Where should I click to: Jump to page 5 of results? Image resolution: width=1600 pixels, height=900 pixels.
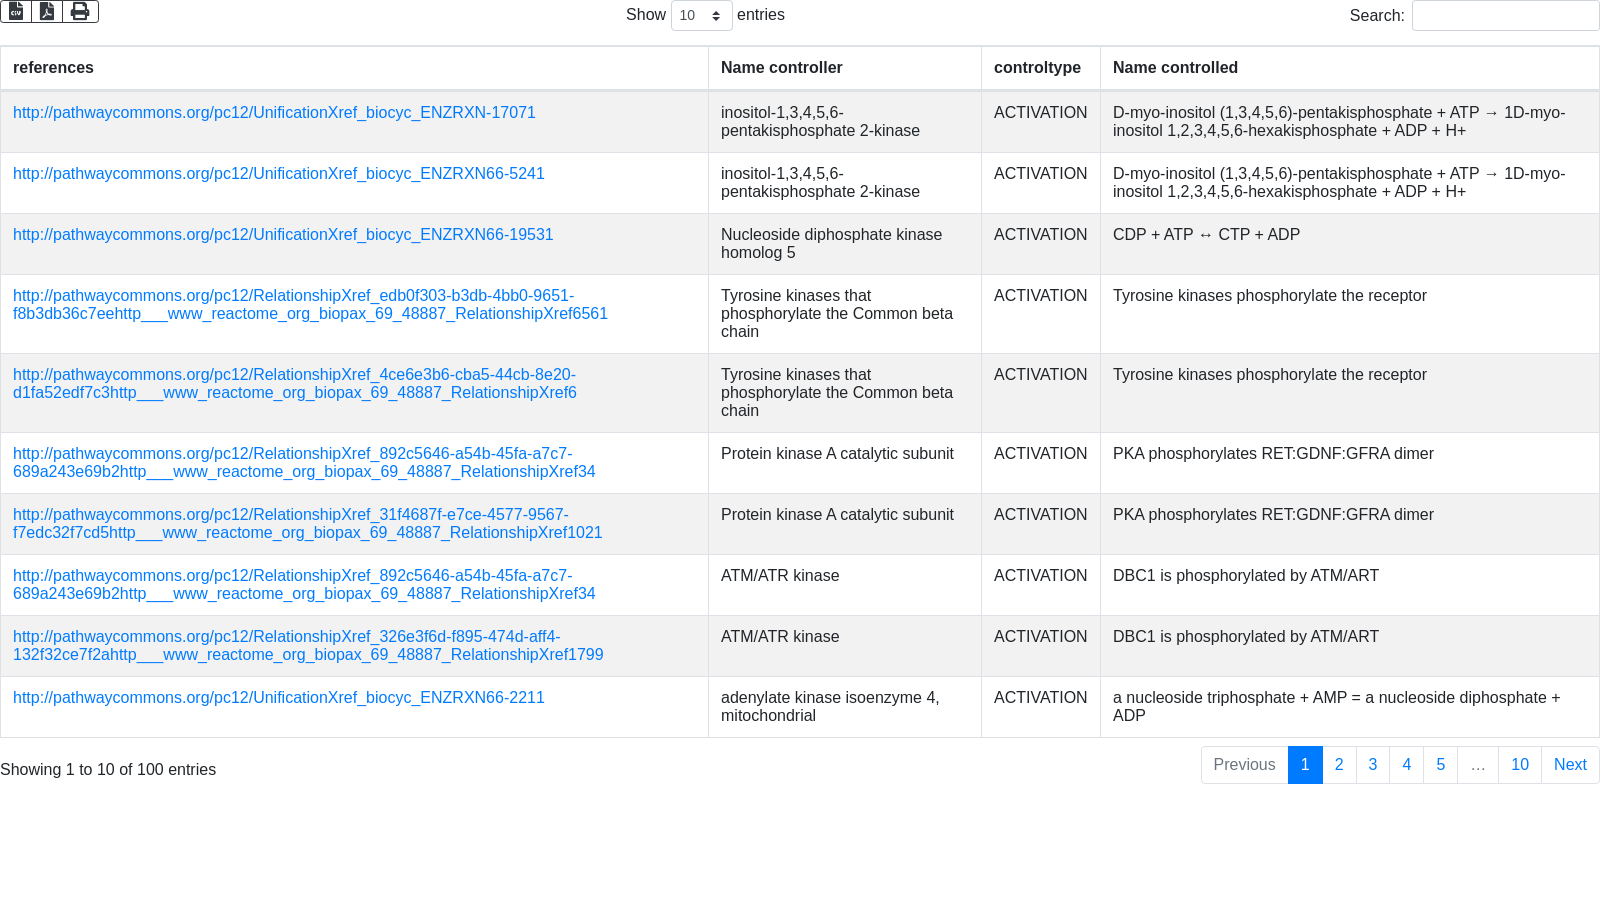coord(1440,765)
